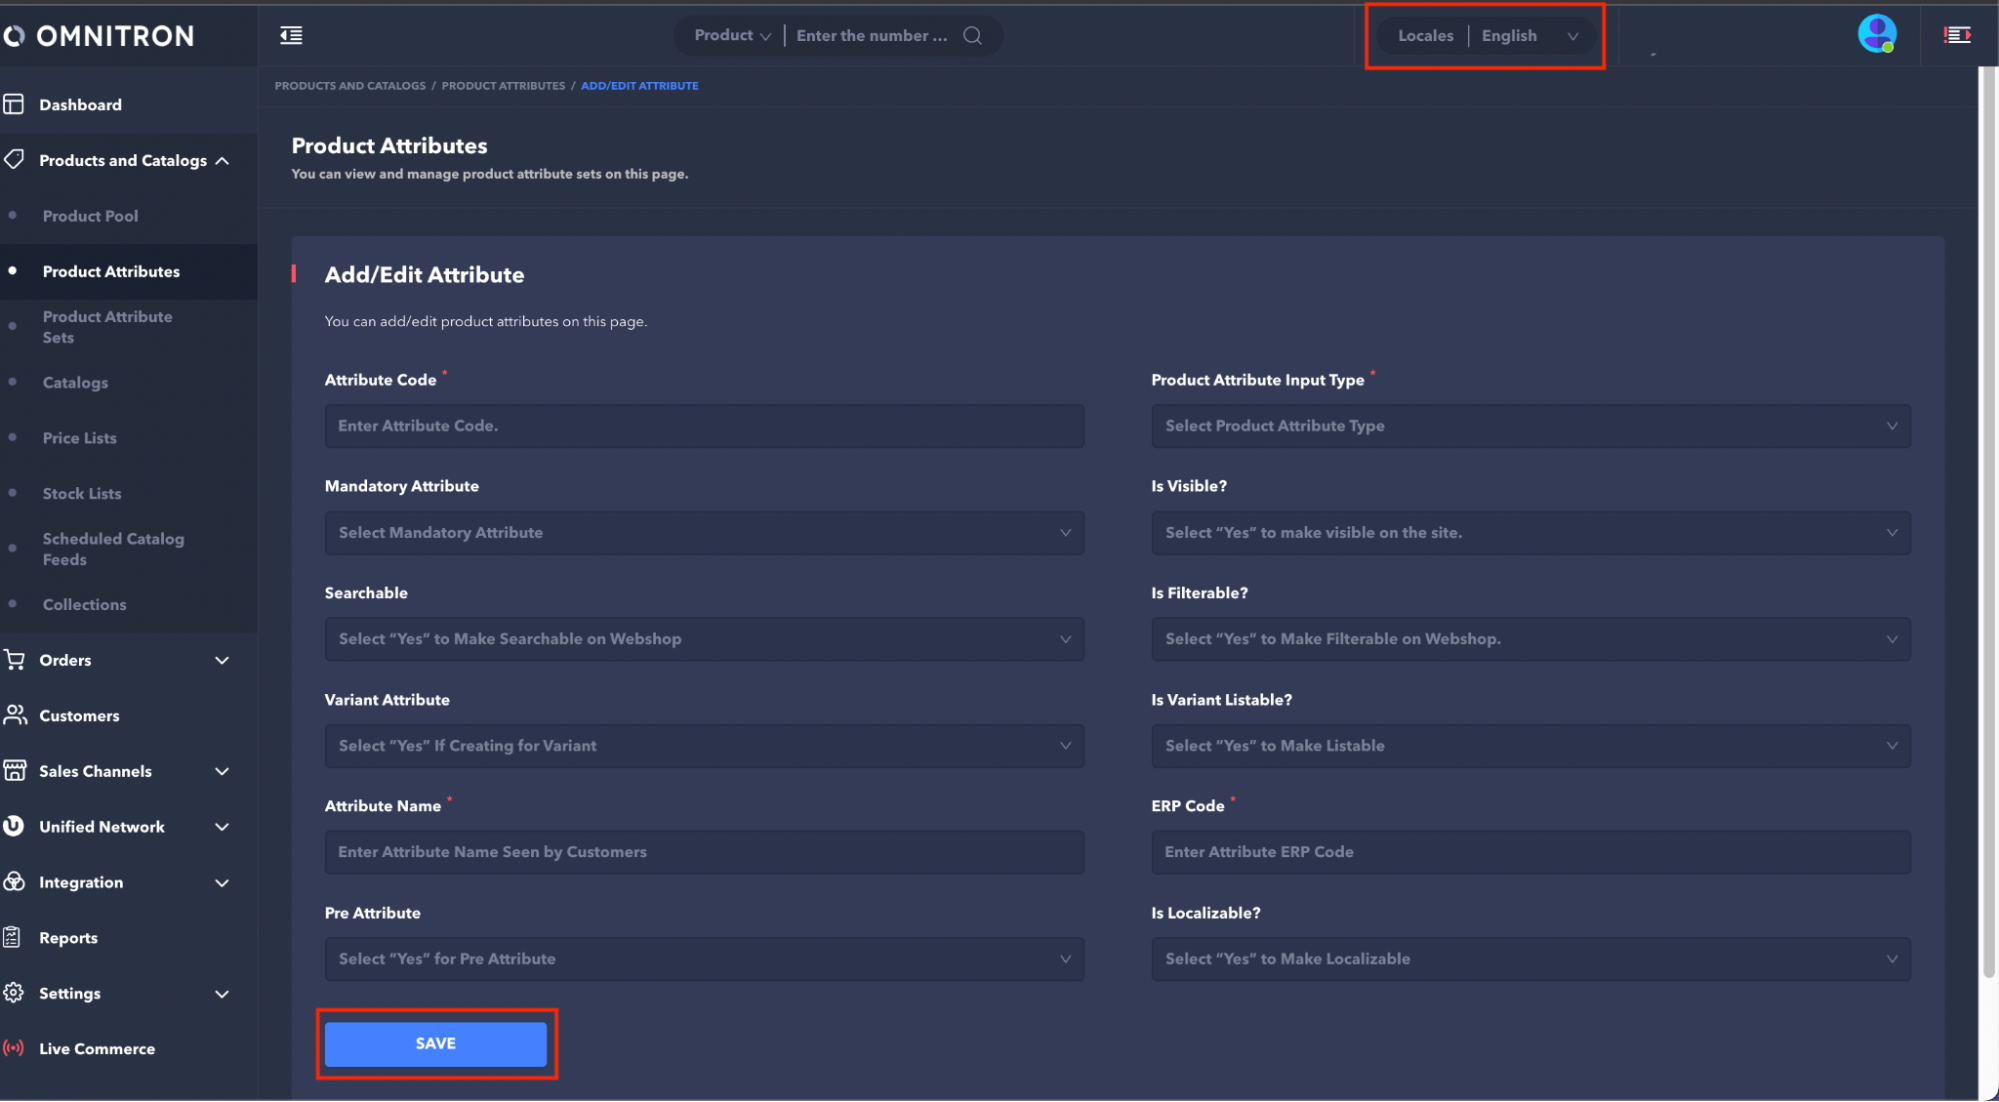
Task: Open the Product search type dropdown
Action: tap(732, 36)
